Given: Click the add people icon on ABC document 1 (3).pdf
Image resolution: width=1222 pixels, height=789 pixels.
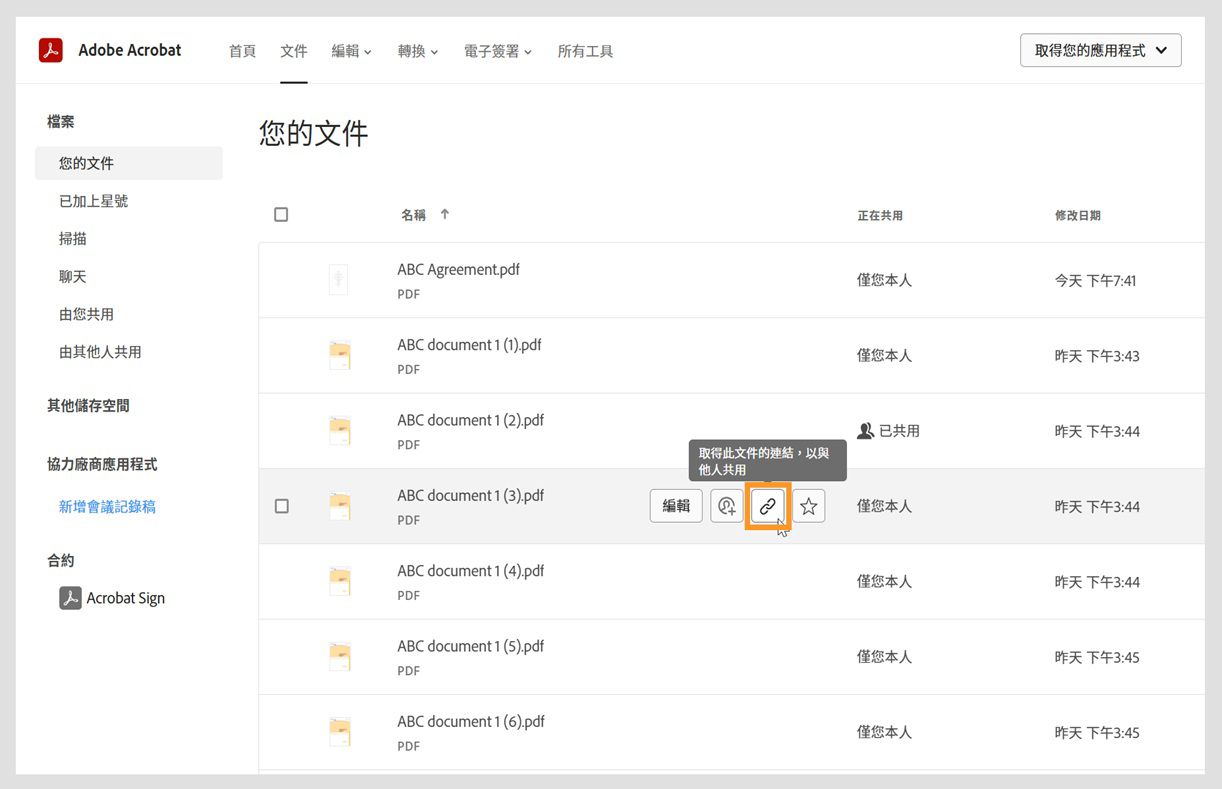Looking at the screenshot, I should pyautogui.click(x=727, y=506).
